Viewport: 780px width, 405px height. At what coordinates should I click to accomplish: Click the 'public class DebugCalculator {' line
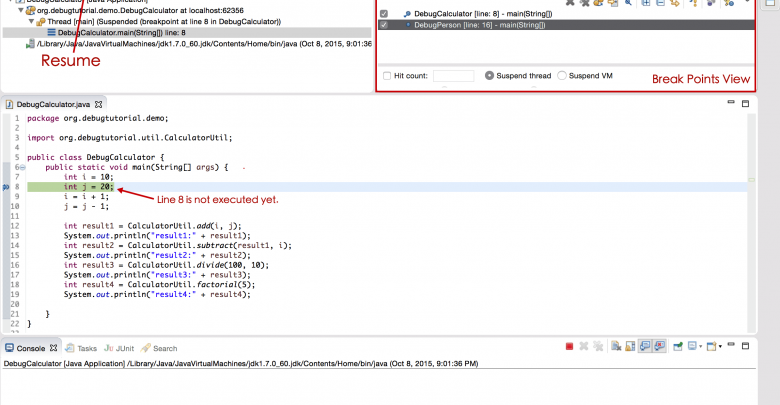[x=96, y=157]
